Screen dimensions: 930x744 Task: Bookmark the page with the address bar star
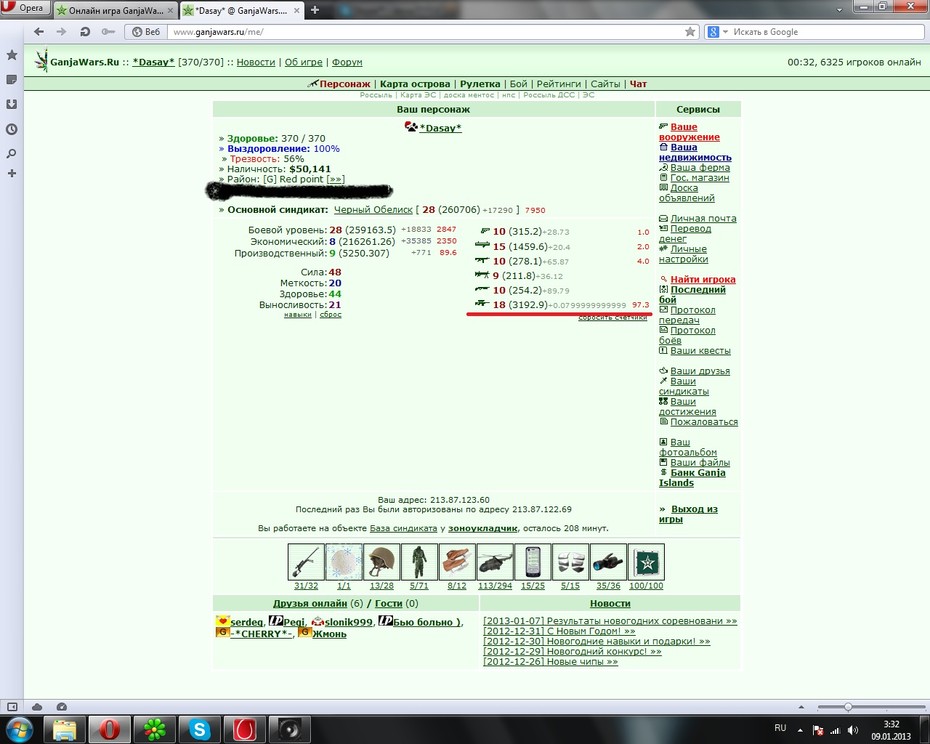coord(690,32)
